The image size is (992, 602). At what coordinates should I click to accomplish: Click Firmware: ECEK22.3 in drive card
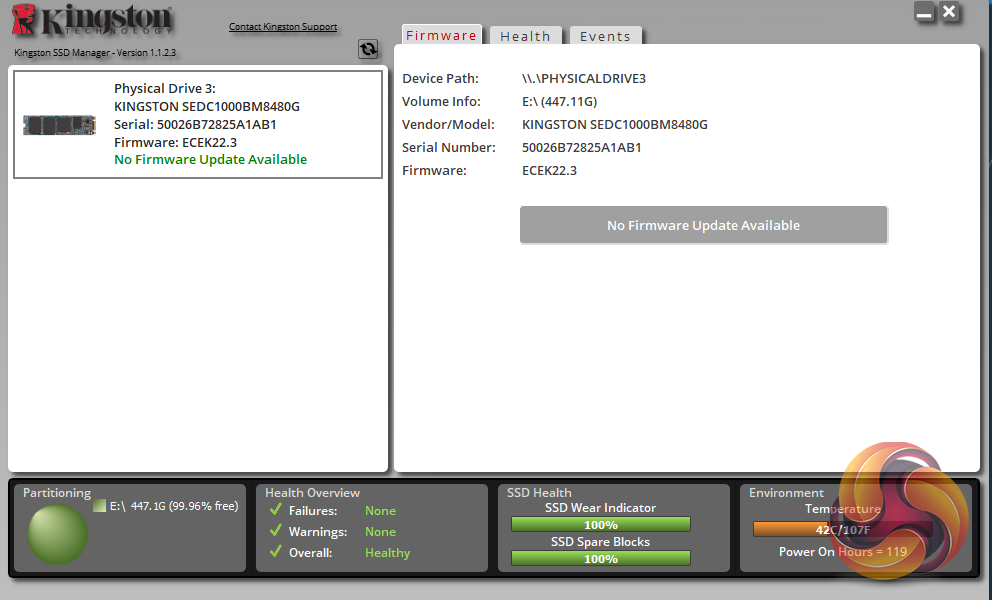pyautogui.click(x=175, y=142)
